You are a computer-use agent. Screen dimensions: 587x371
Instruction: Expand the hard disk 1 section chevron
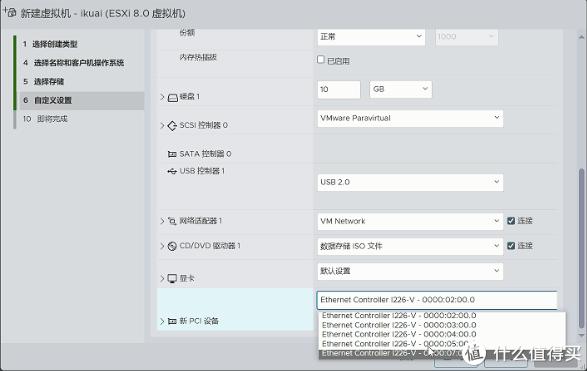[162, 97]
